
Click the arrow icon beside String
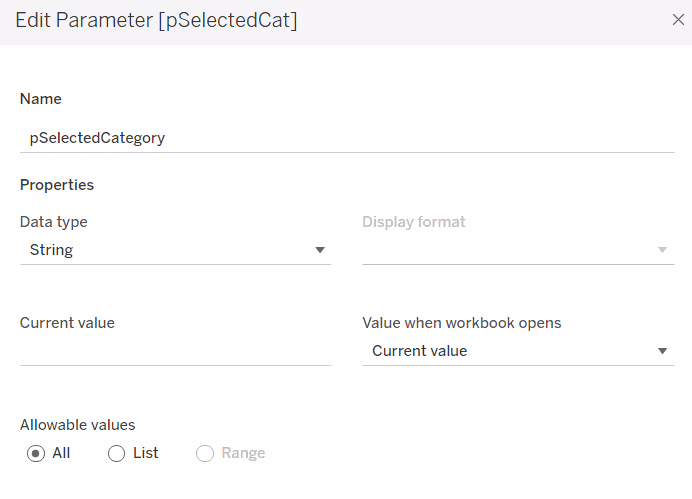click(x=320, y=250)
